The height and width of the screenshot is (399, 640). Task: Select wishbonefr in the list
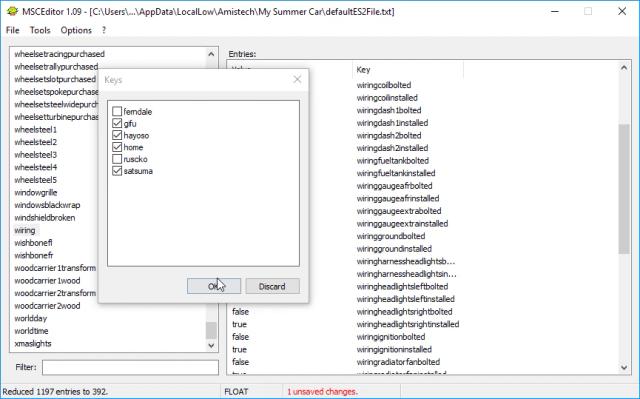click(x=34, y=256)
